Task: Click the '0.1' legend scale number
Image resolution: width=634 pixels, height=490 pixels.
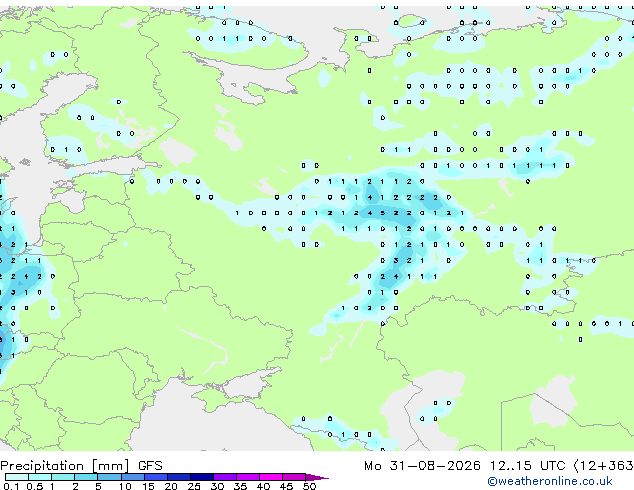Action: pyautogui.click(x=11, y=486)
